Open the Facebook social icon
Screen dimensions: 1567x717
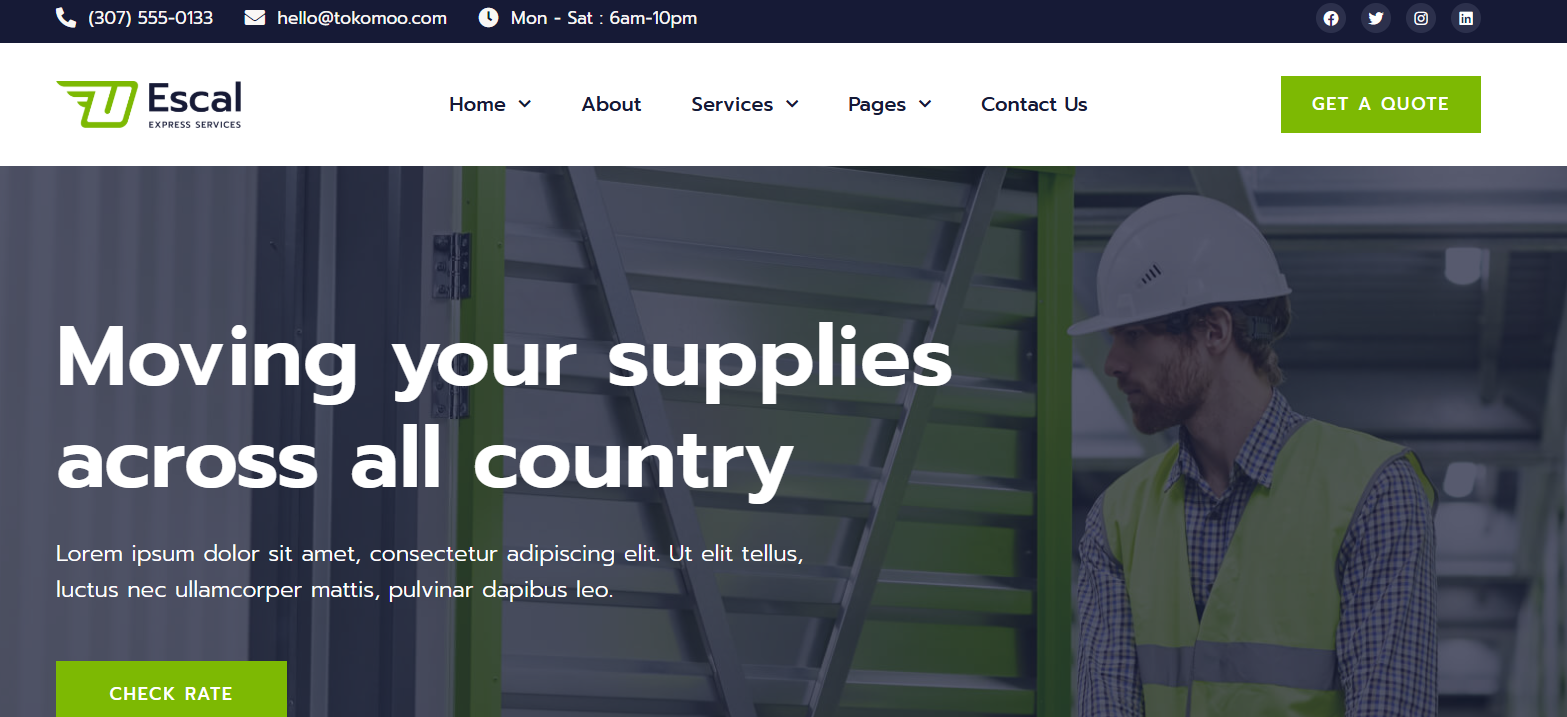click(x=1330, y=18)
